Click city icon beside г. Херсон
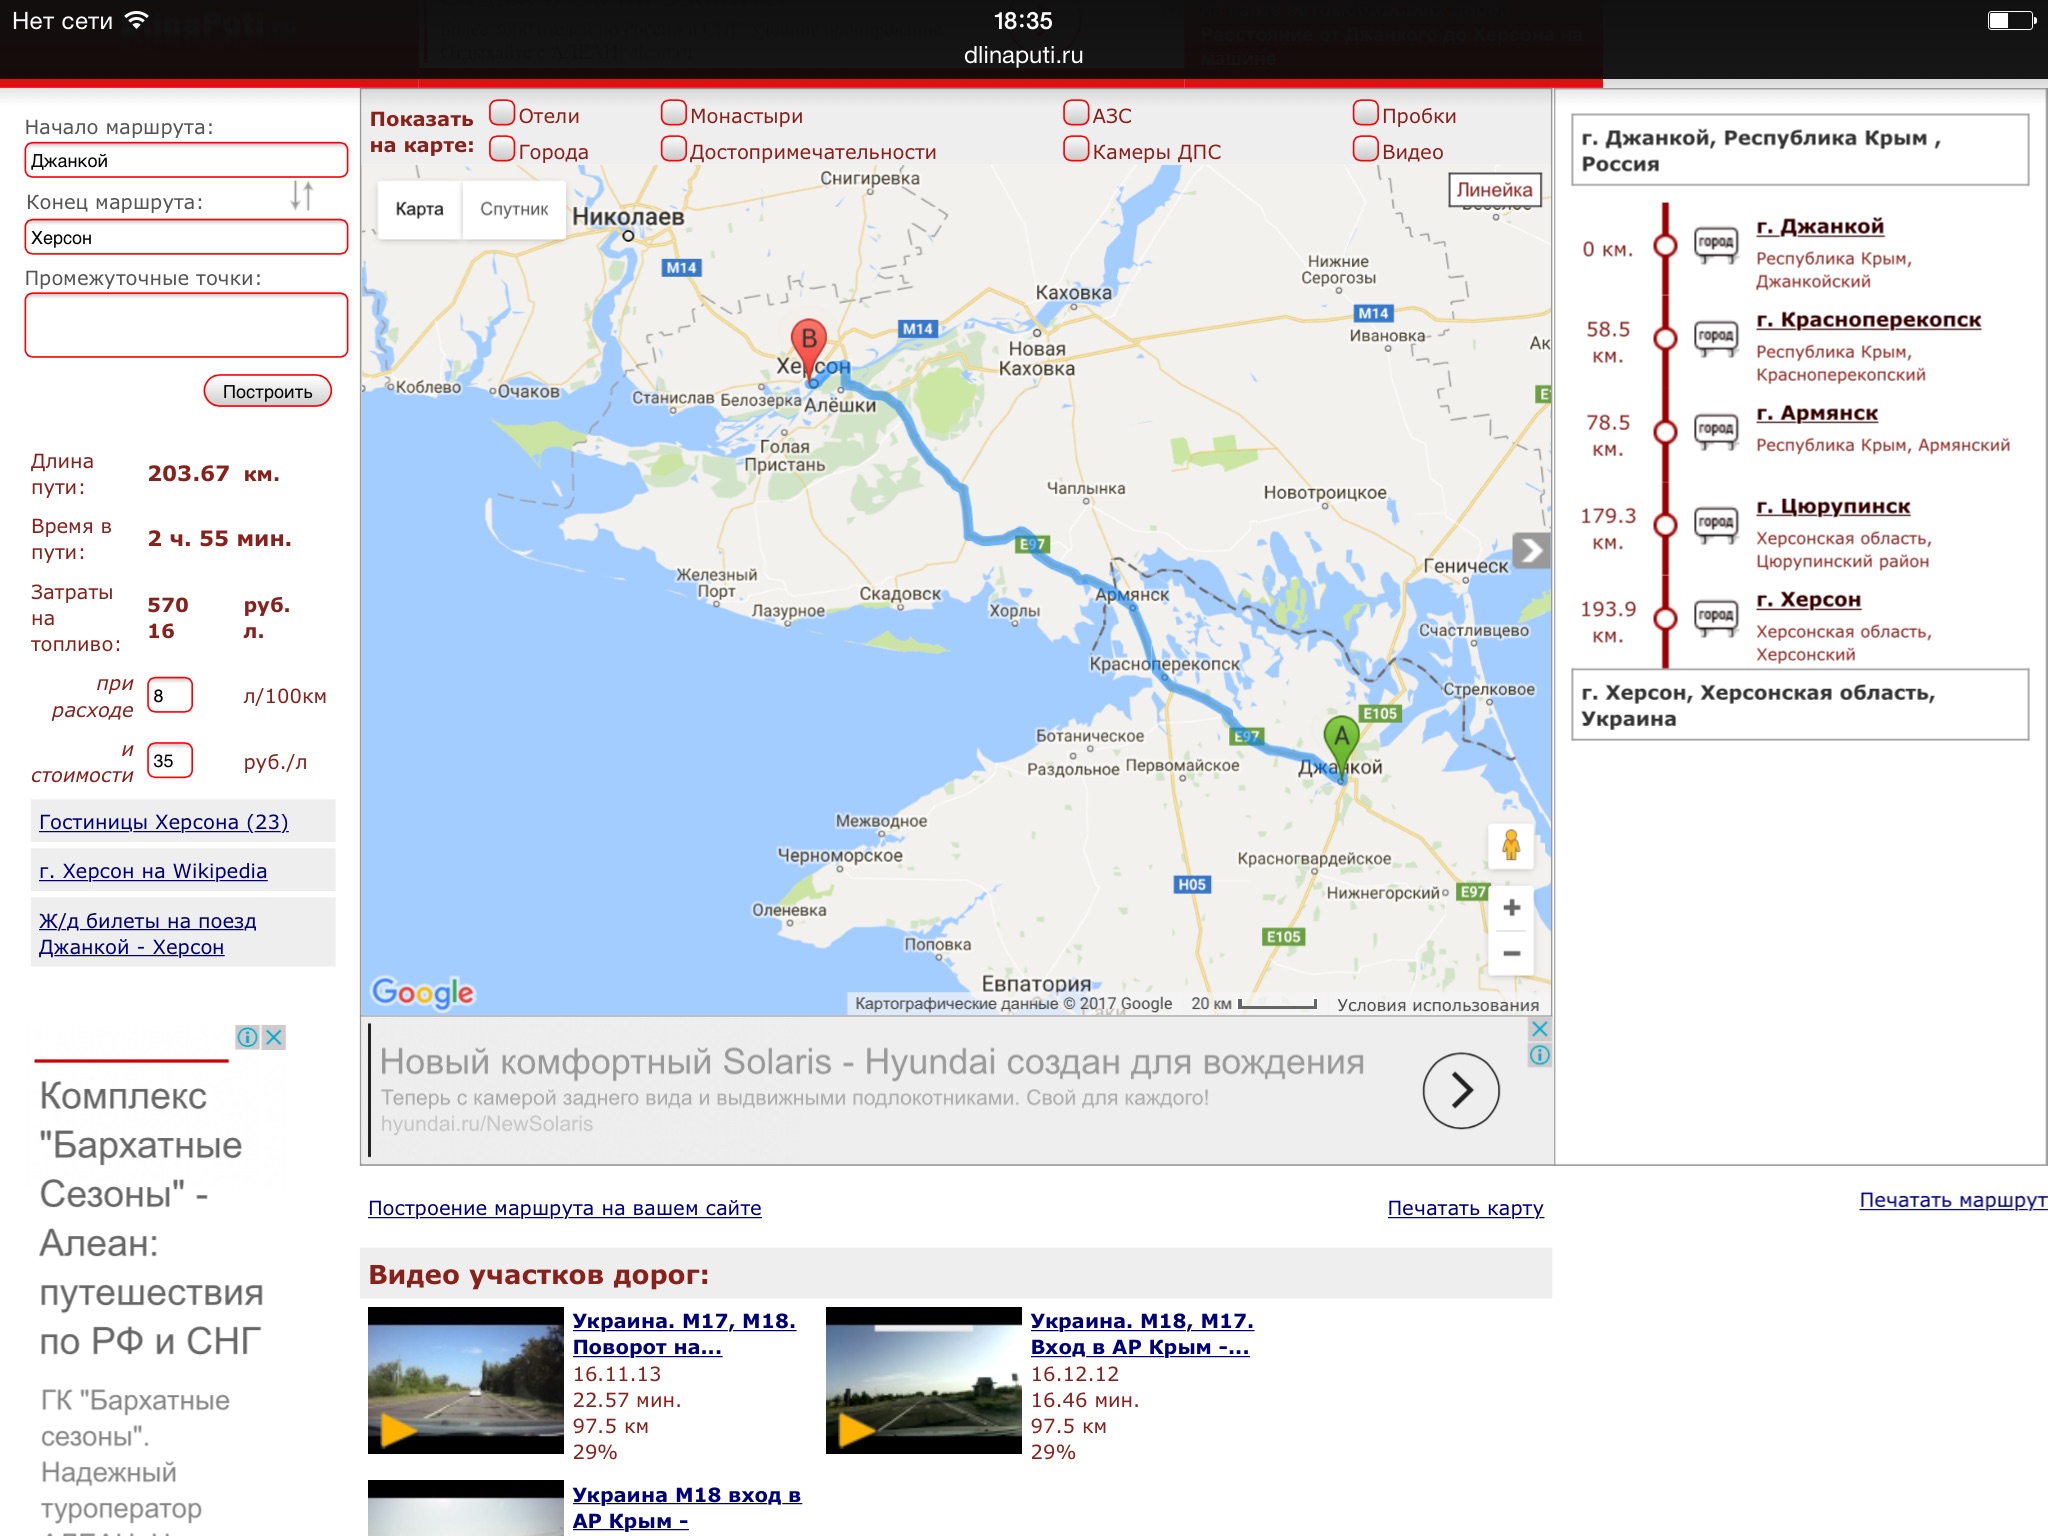Screen dimensions: 2048x1536 coord(1715,616)
